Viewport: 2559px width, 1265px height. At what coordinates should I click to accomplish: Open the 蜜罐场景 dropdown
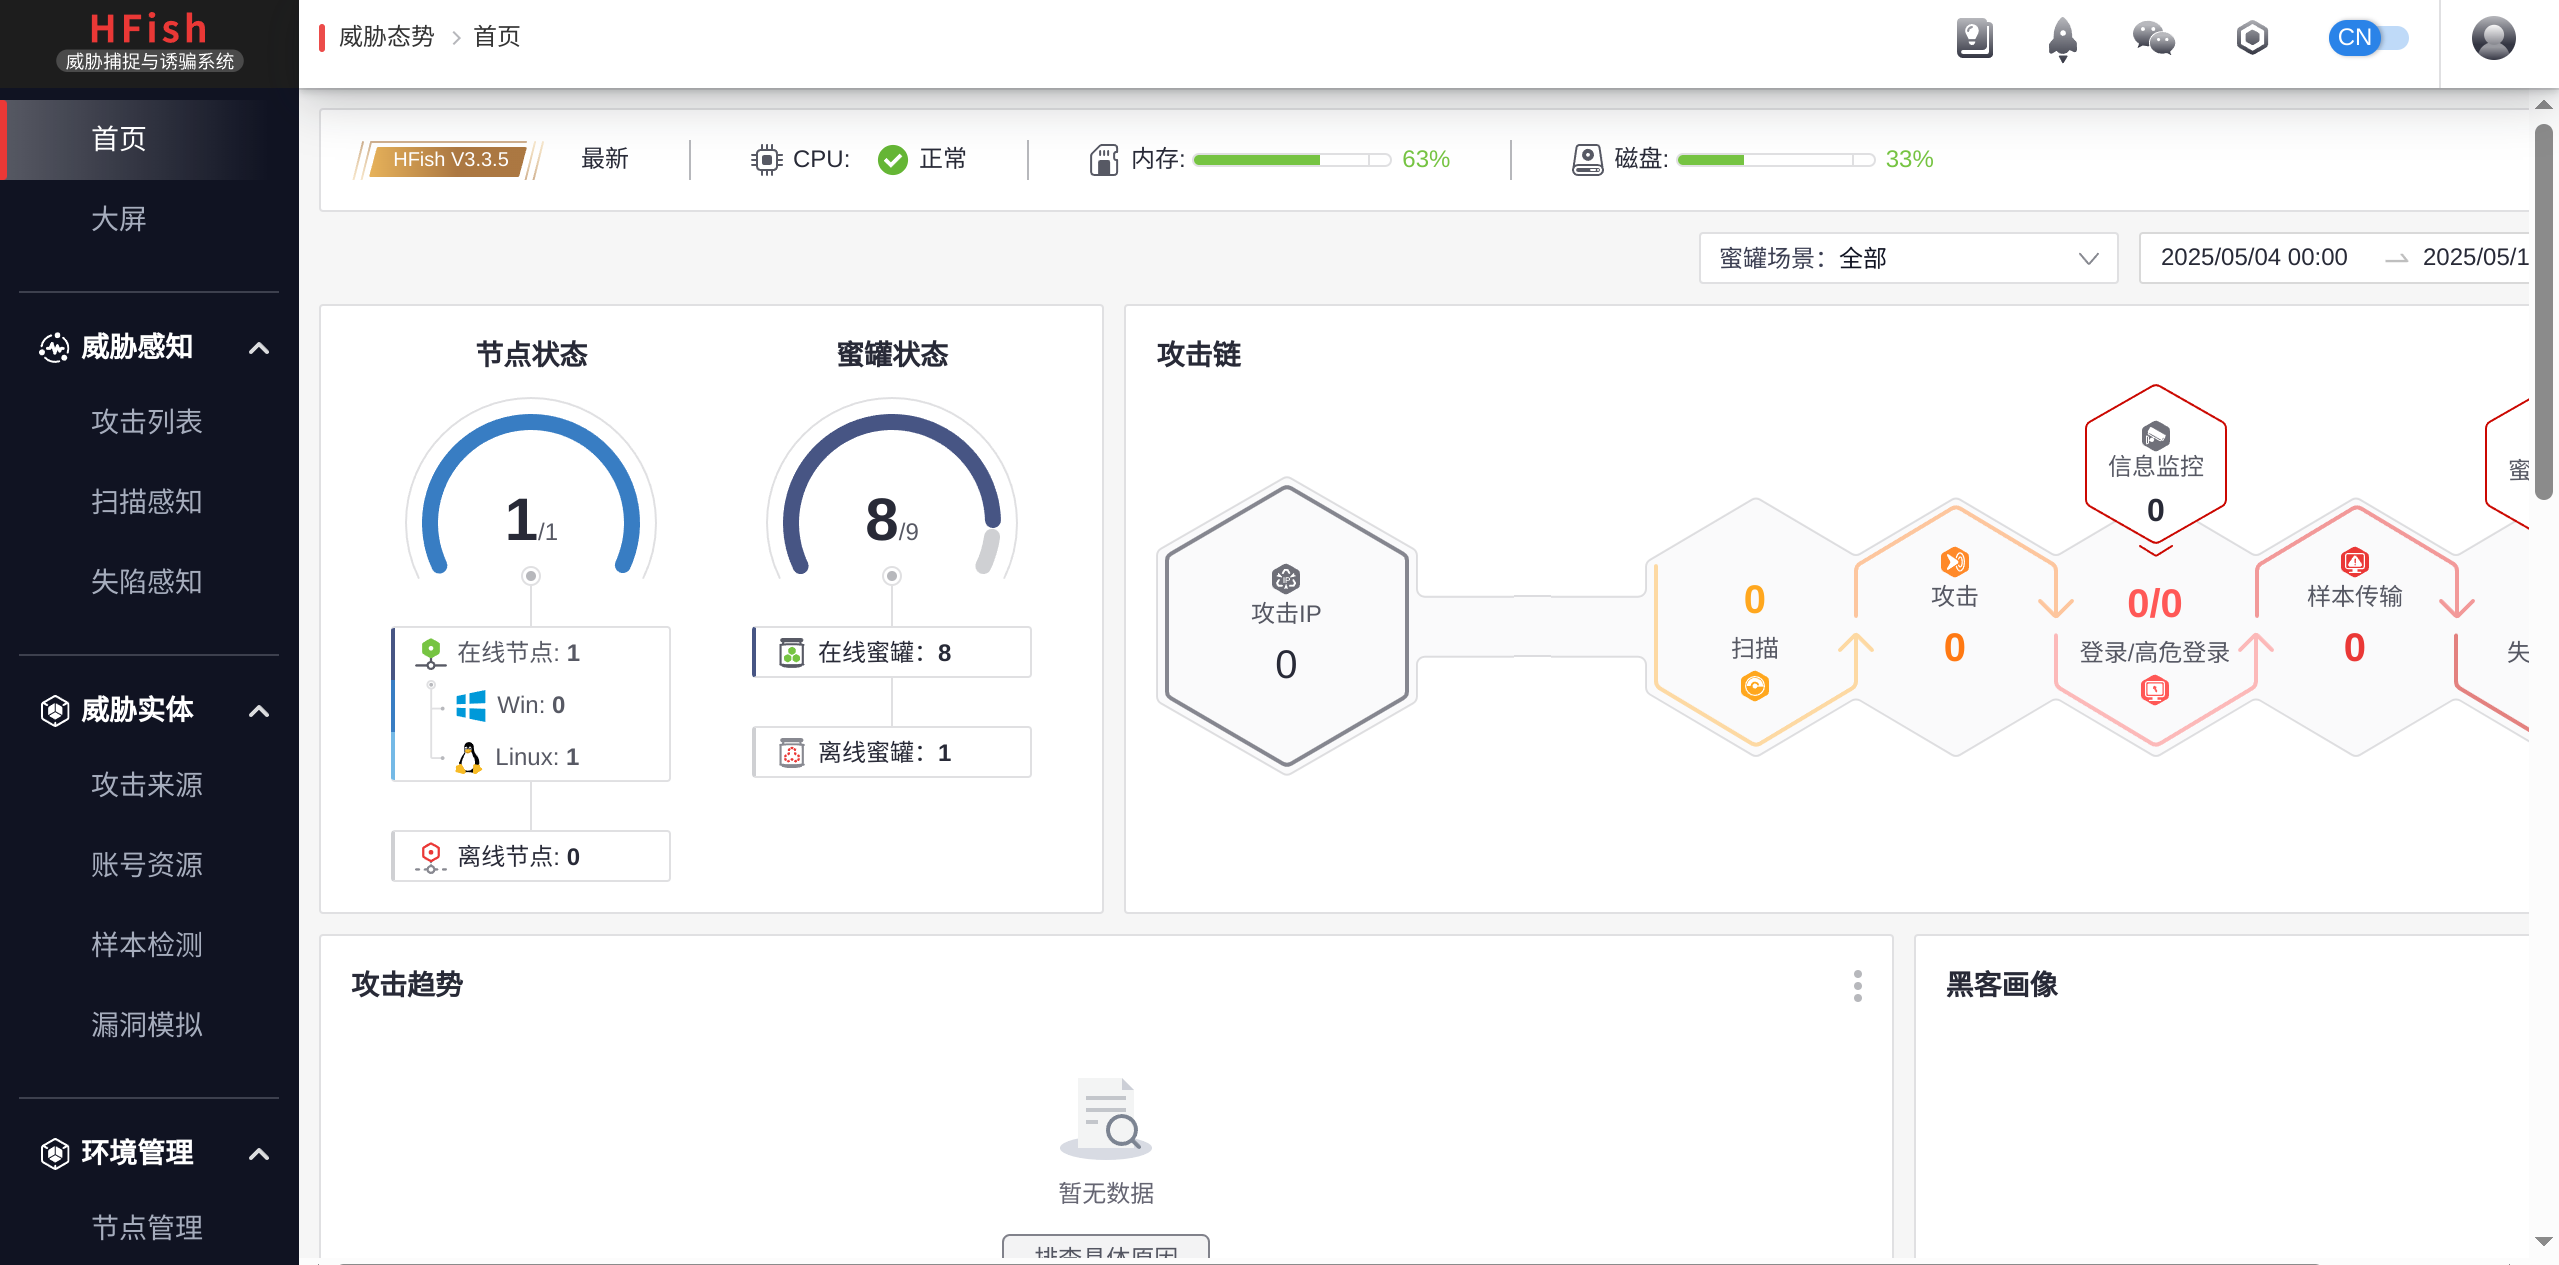1907,258
